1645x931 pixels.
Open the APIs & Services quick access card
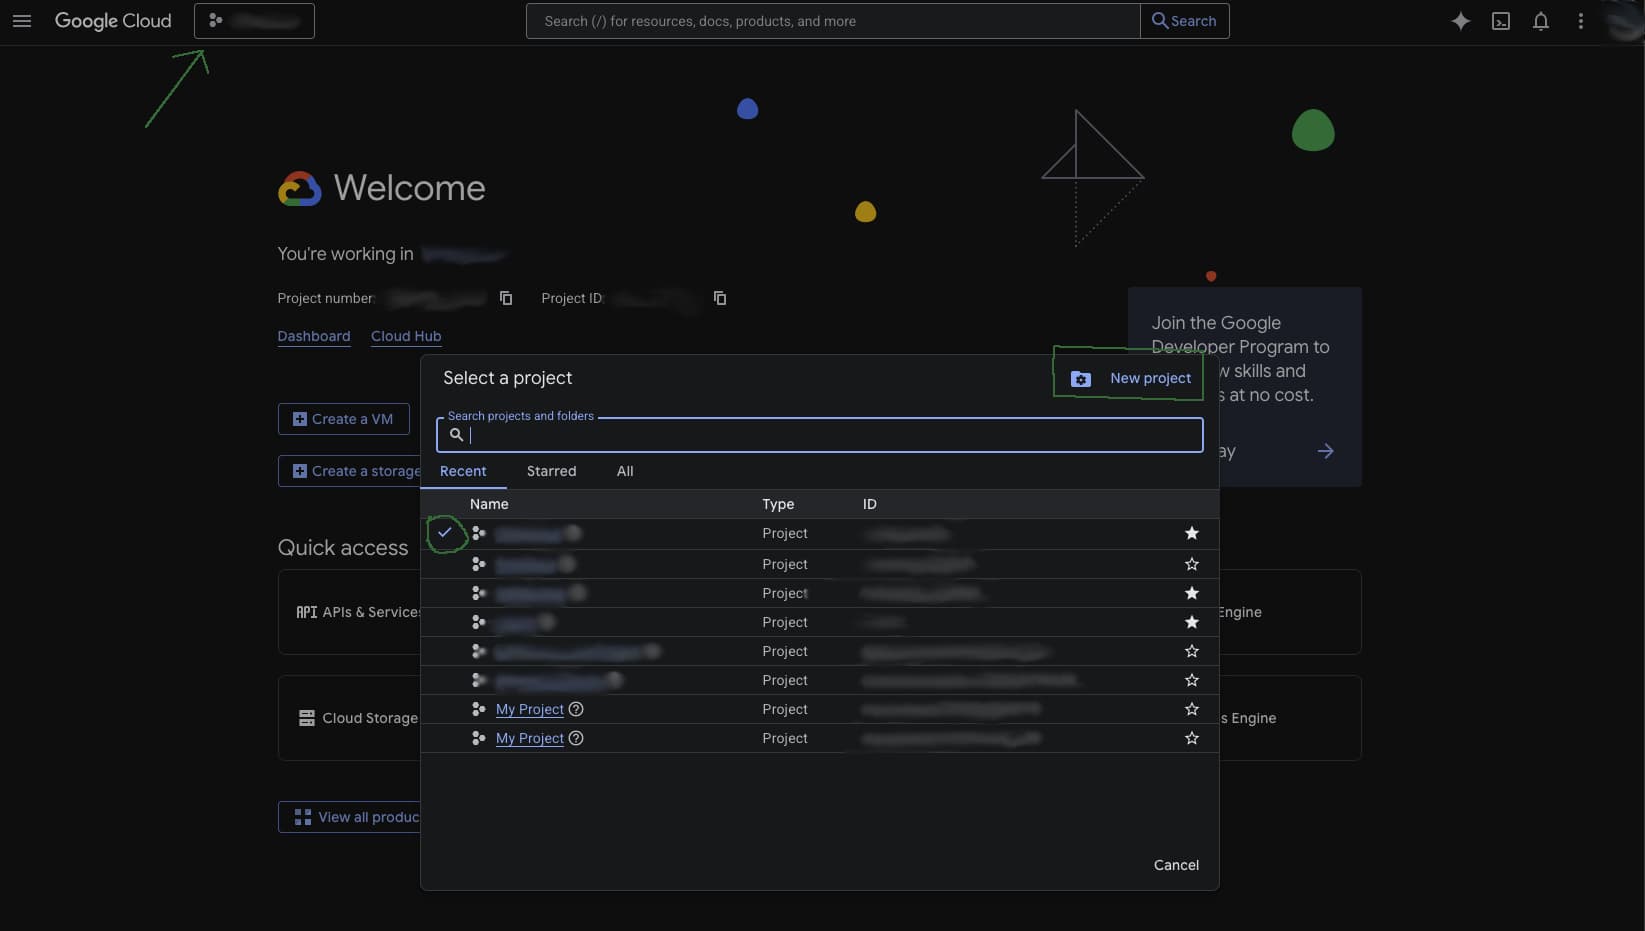click(350, 612)
